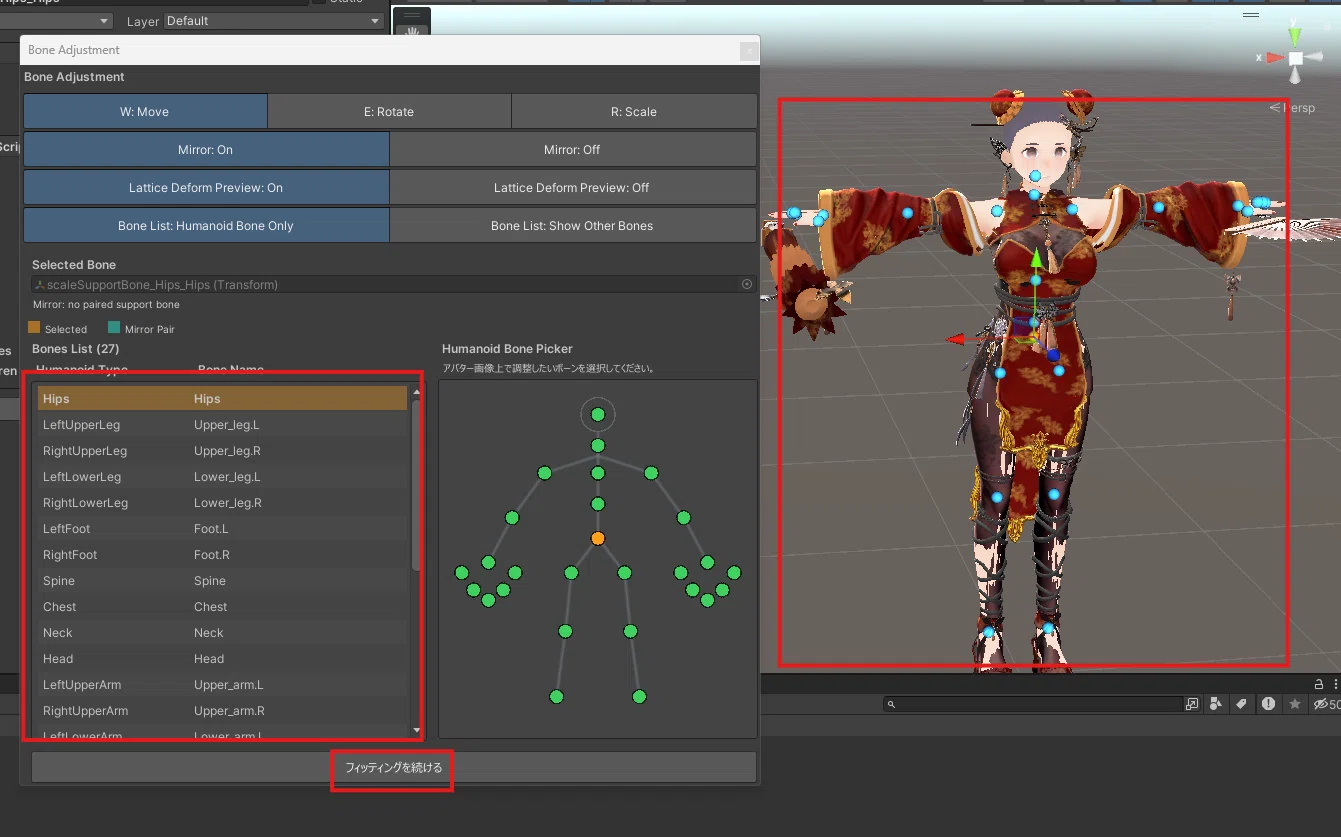Click the フィッティングを続ける button

pos(393,767)
